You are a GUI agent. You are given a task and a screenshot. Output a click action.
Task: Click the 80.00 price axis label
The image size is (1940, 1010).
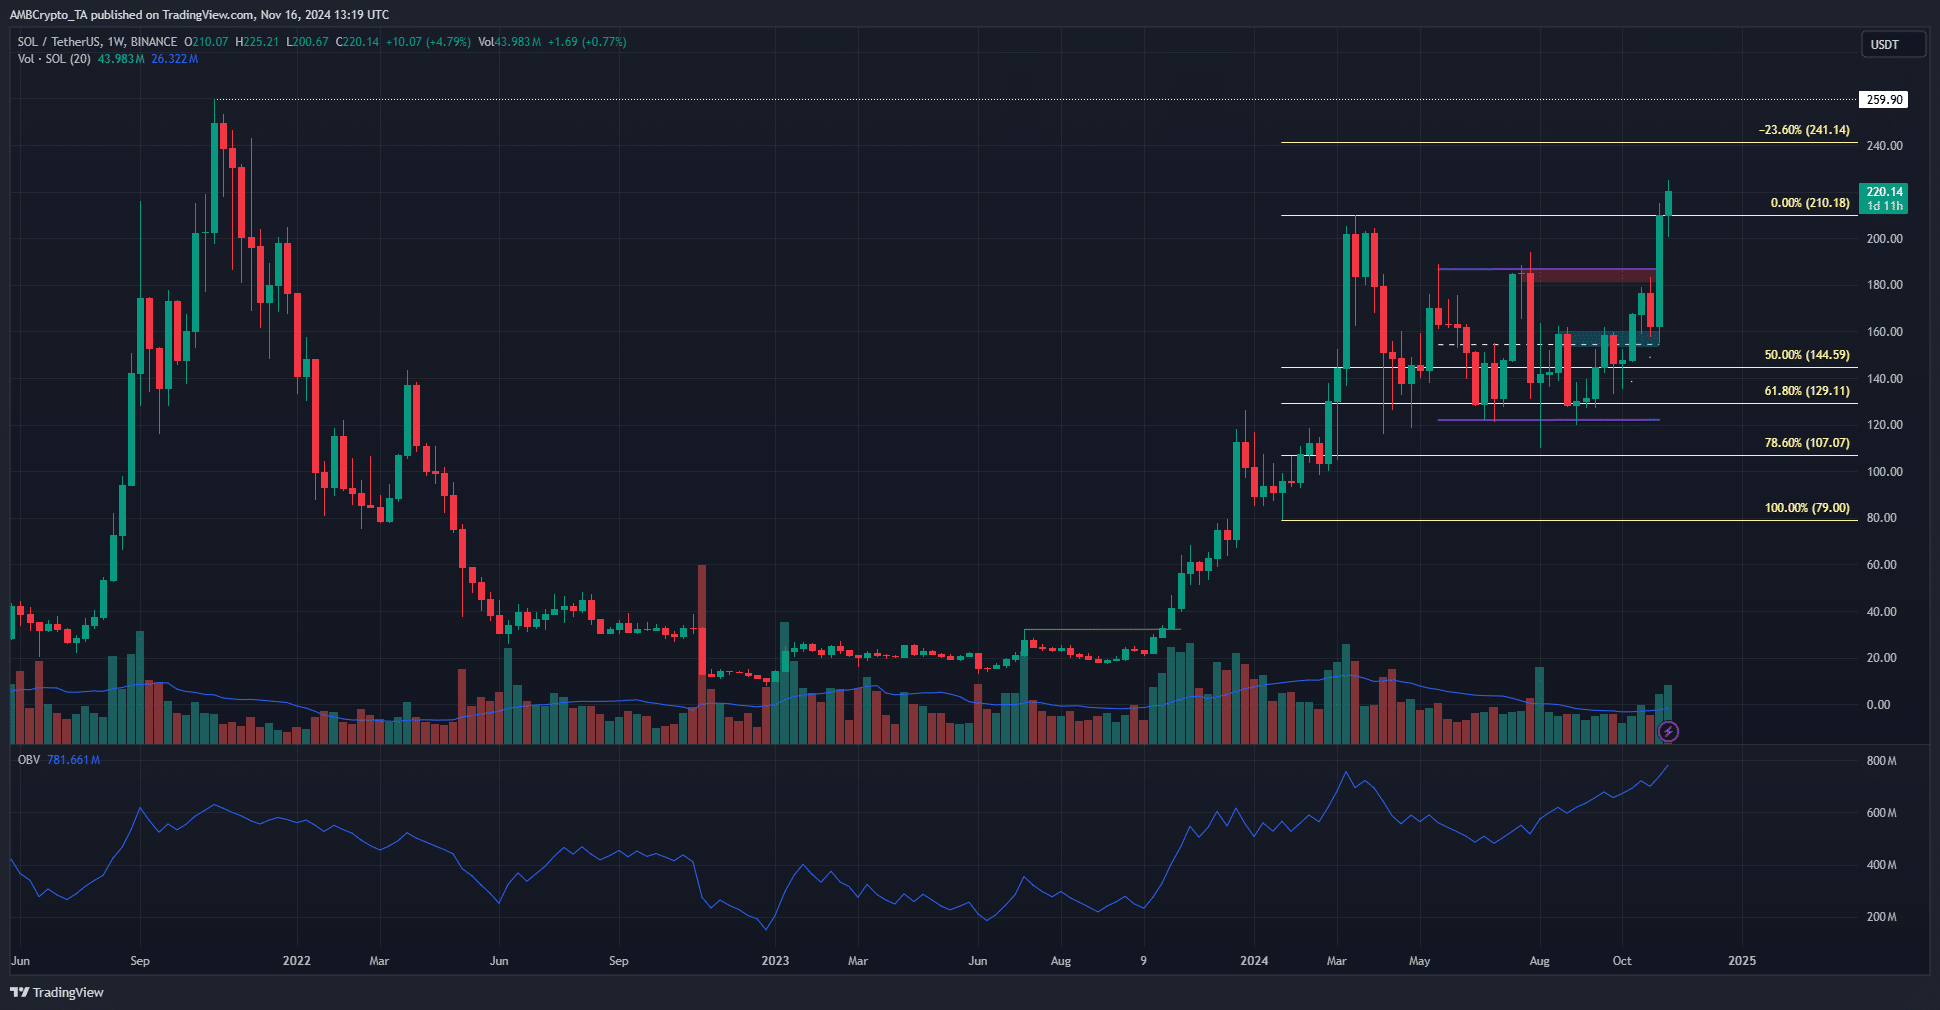(1881, 518)
